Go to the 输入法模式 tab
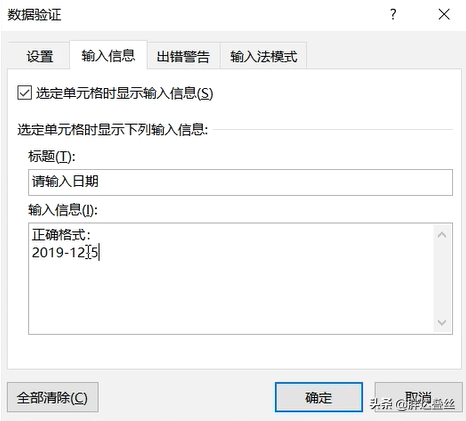Screen dimensions: 466x421 point(263,56)
